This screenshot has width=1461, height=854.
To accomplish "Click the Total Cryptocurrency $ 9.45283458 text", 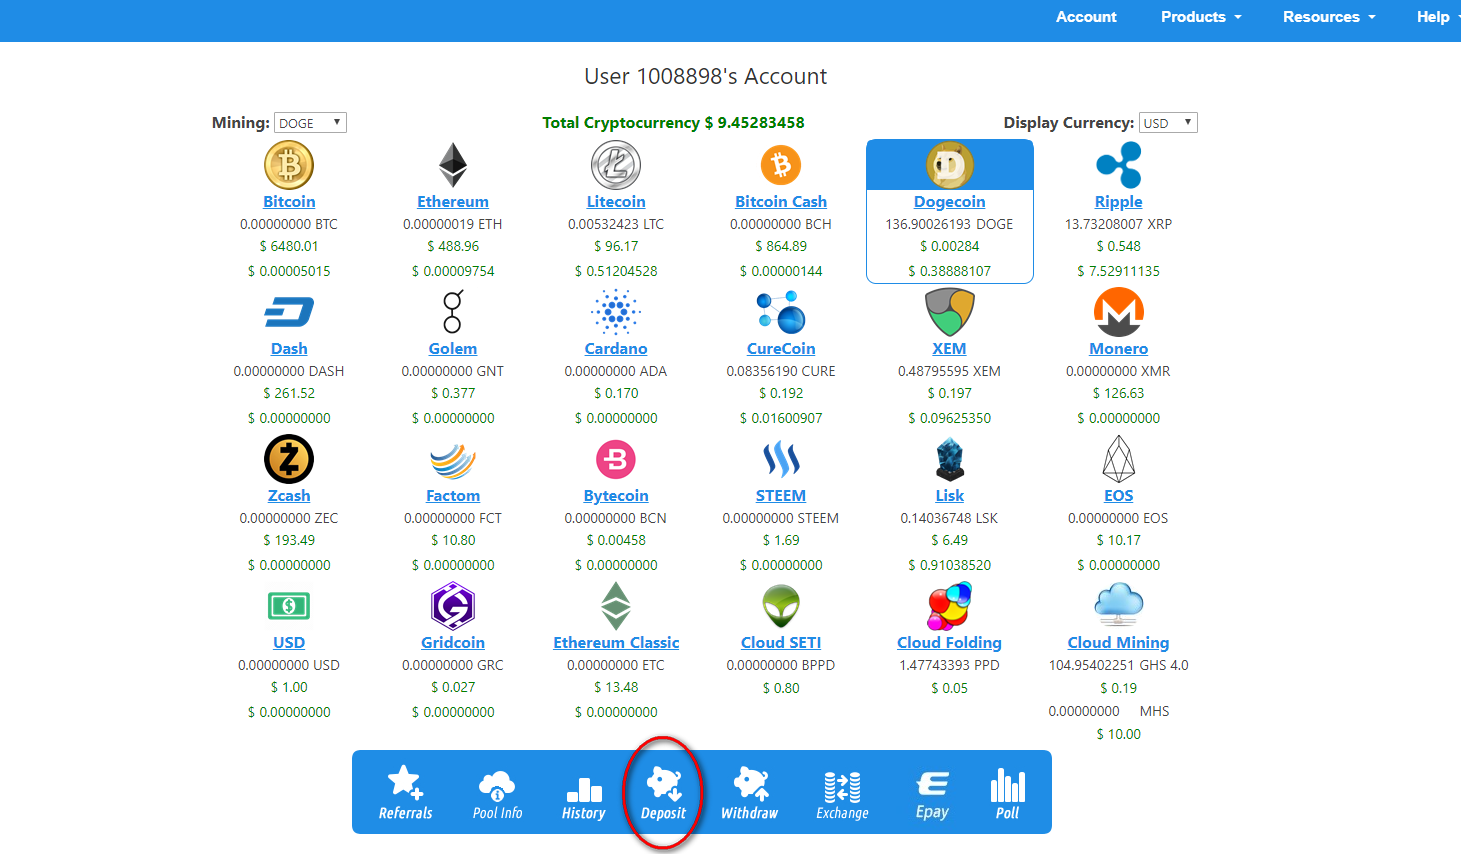I will [673, 123].
